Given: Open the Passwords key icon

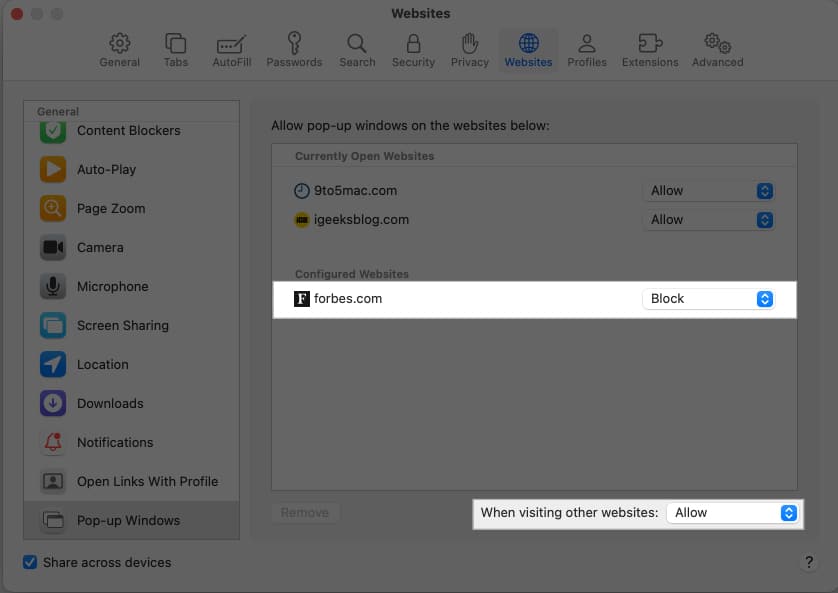Looking at the screenshot, I should pos(294,43).
